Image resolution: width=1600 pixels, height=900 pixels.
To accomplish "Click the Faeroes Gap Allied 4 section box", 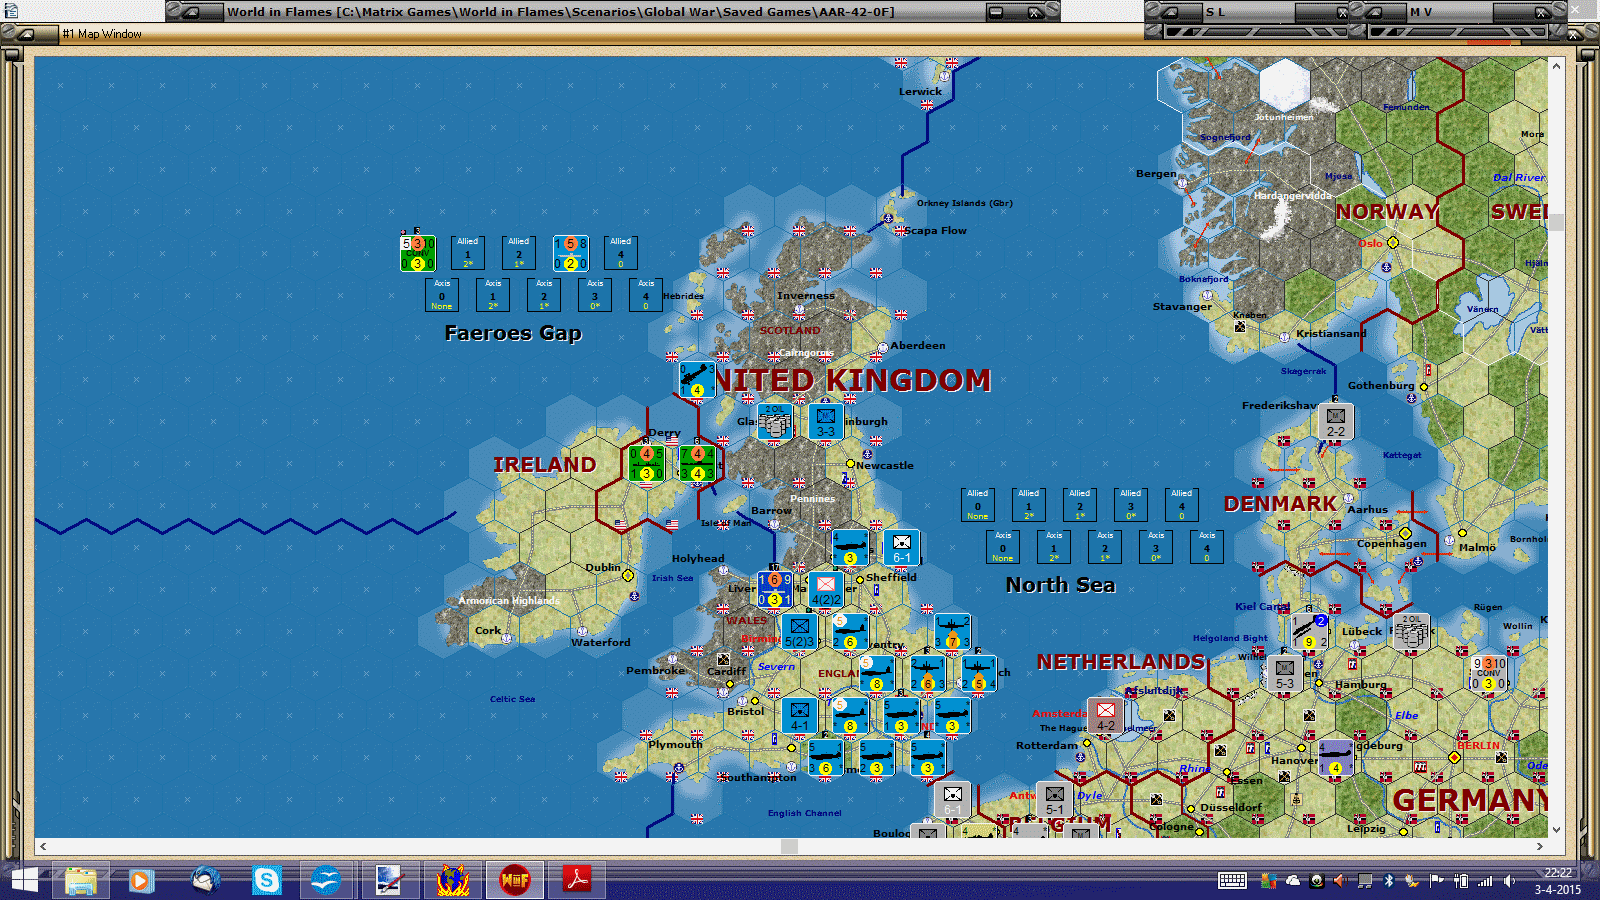I will coord(620,253).
